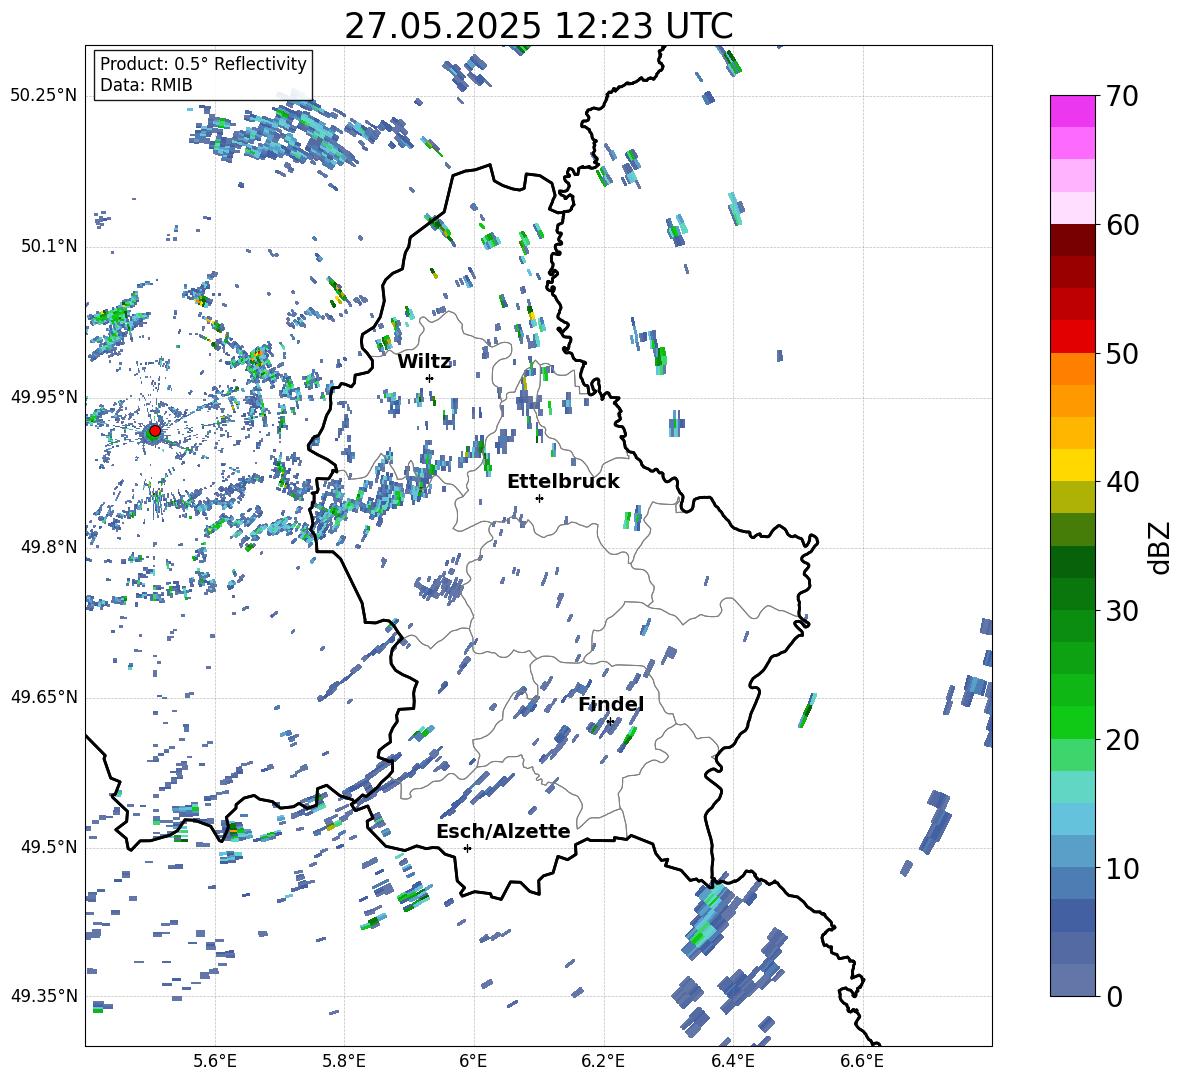Click the colorbar tick label '30'

pyautogui.click(x=1122, y=611)
